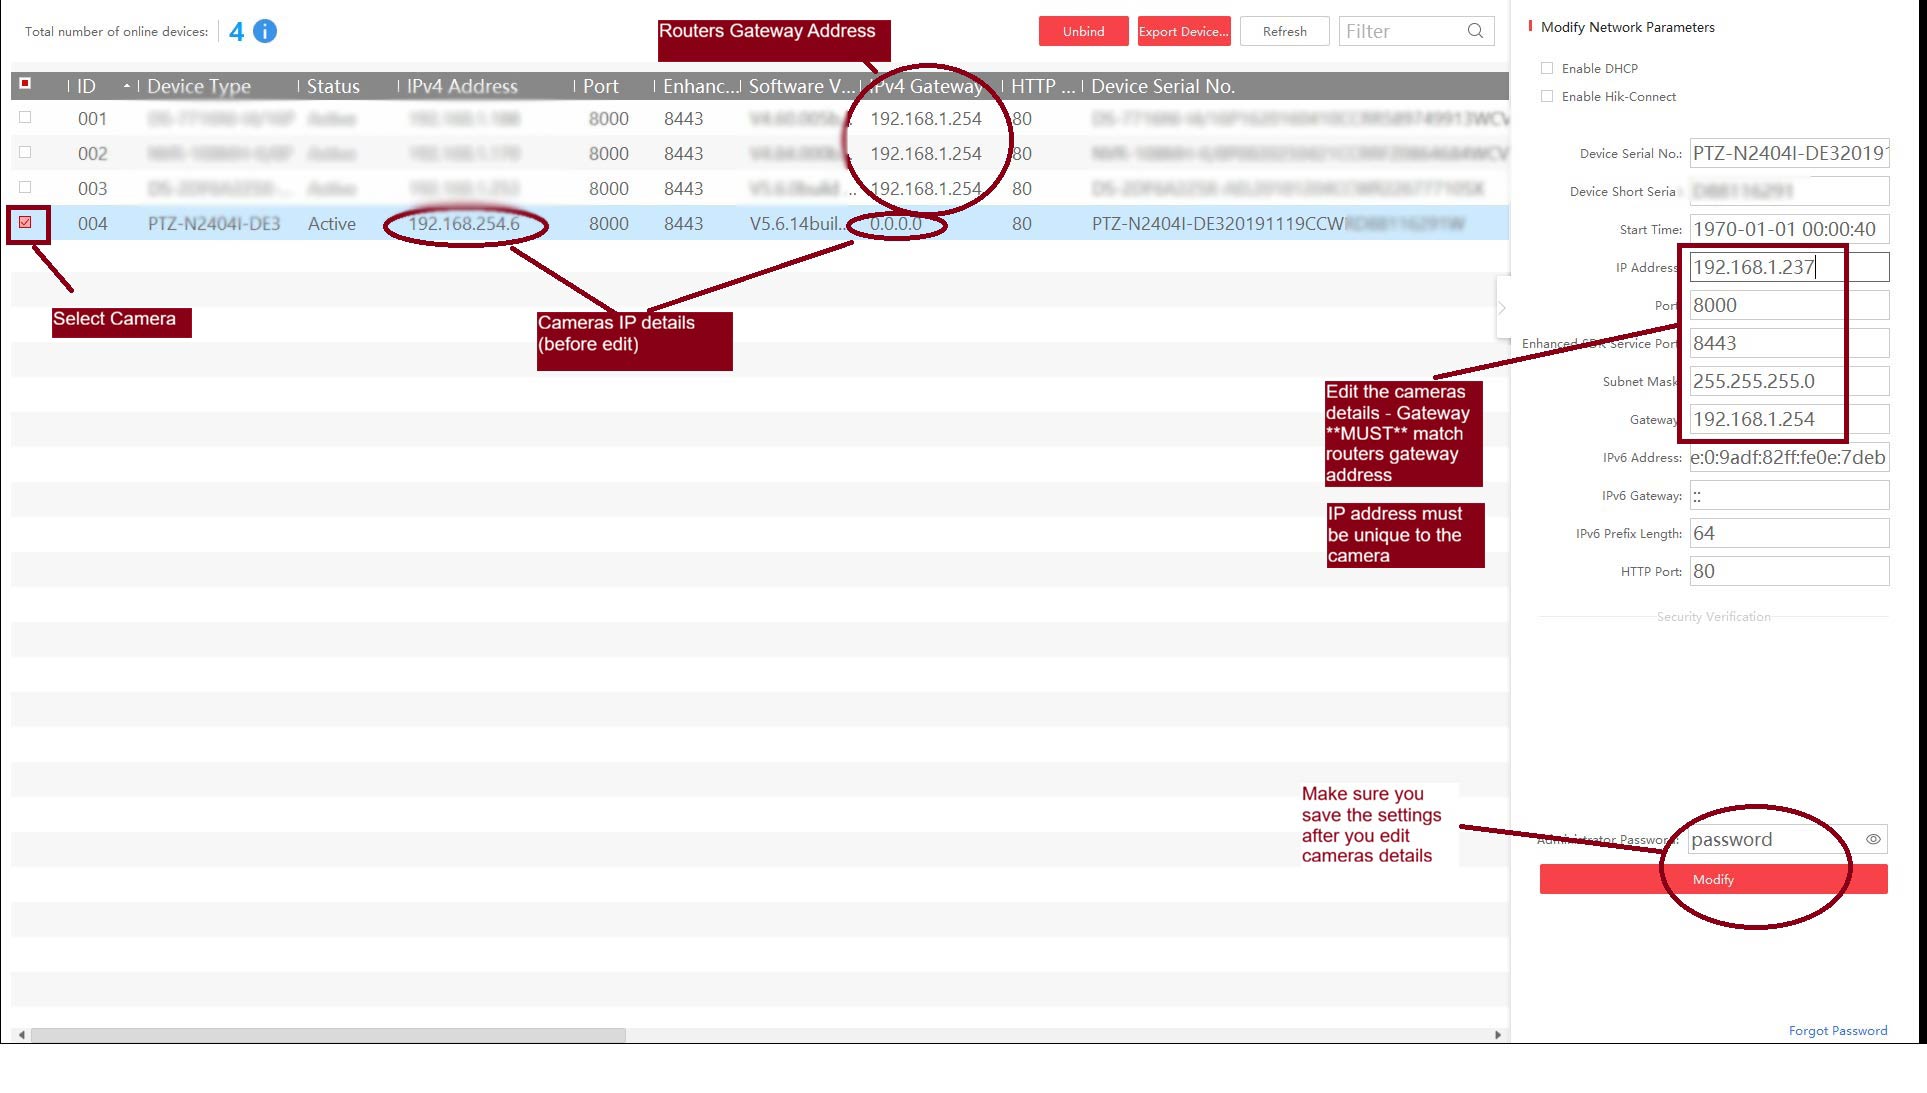
Task: Expand the collapsed side panel chevron
Action: [1501, 307]
